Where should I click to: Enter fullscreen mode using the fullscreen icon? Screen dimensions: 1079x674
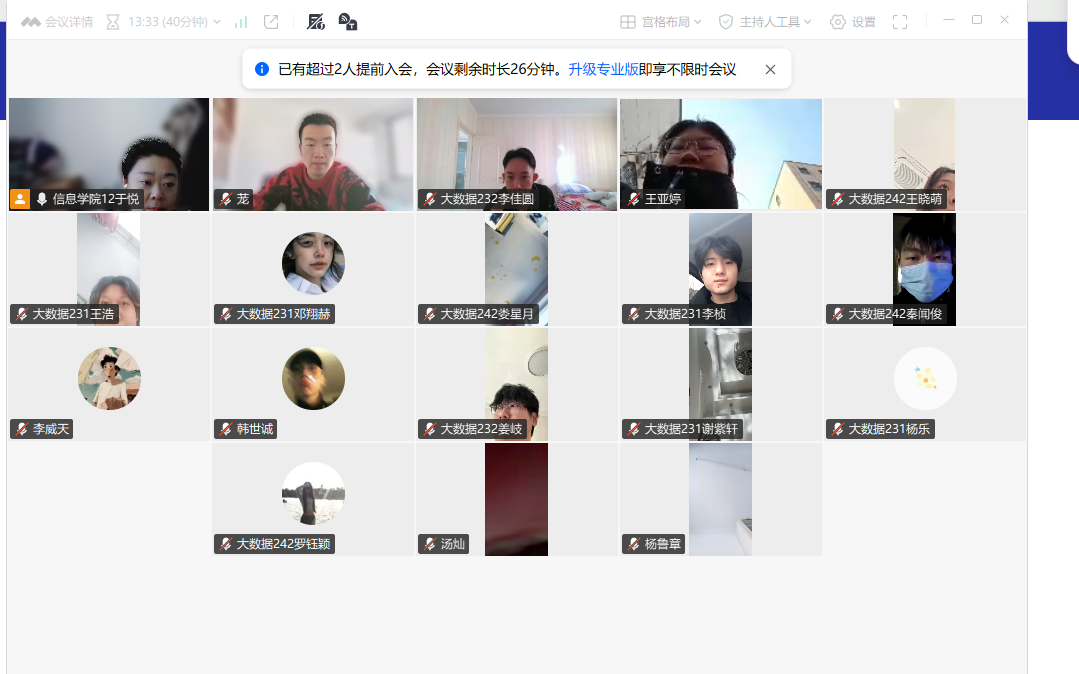coord(900,22)
